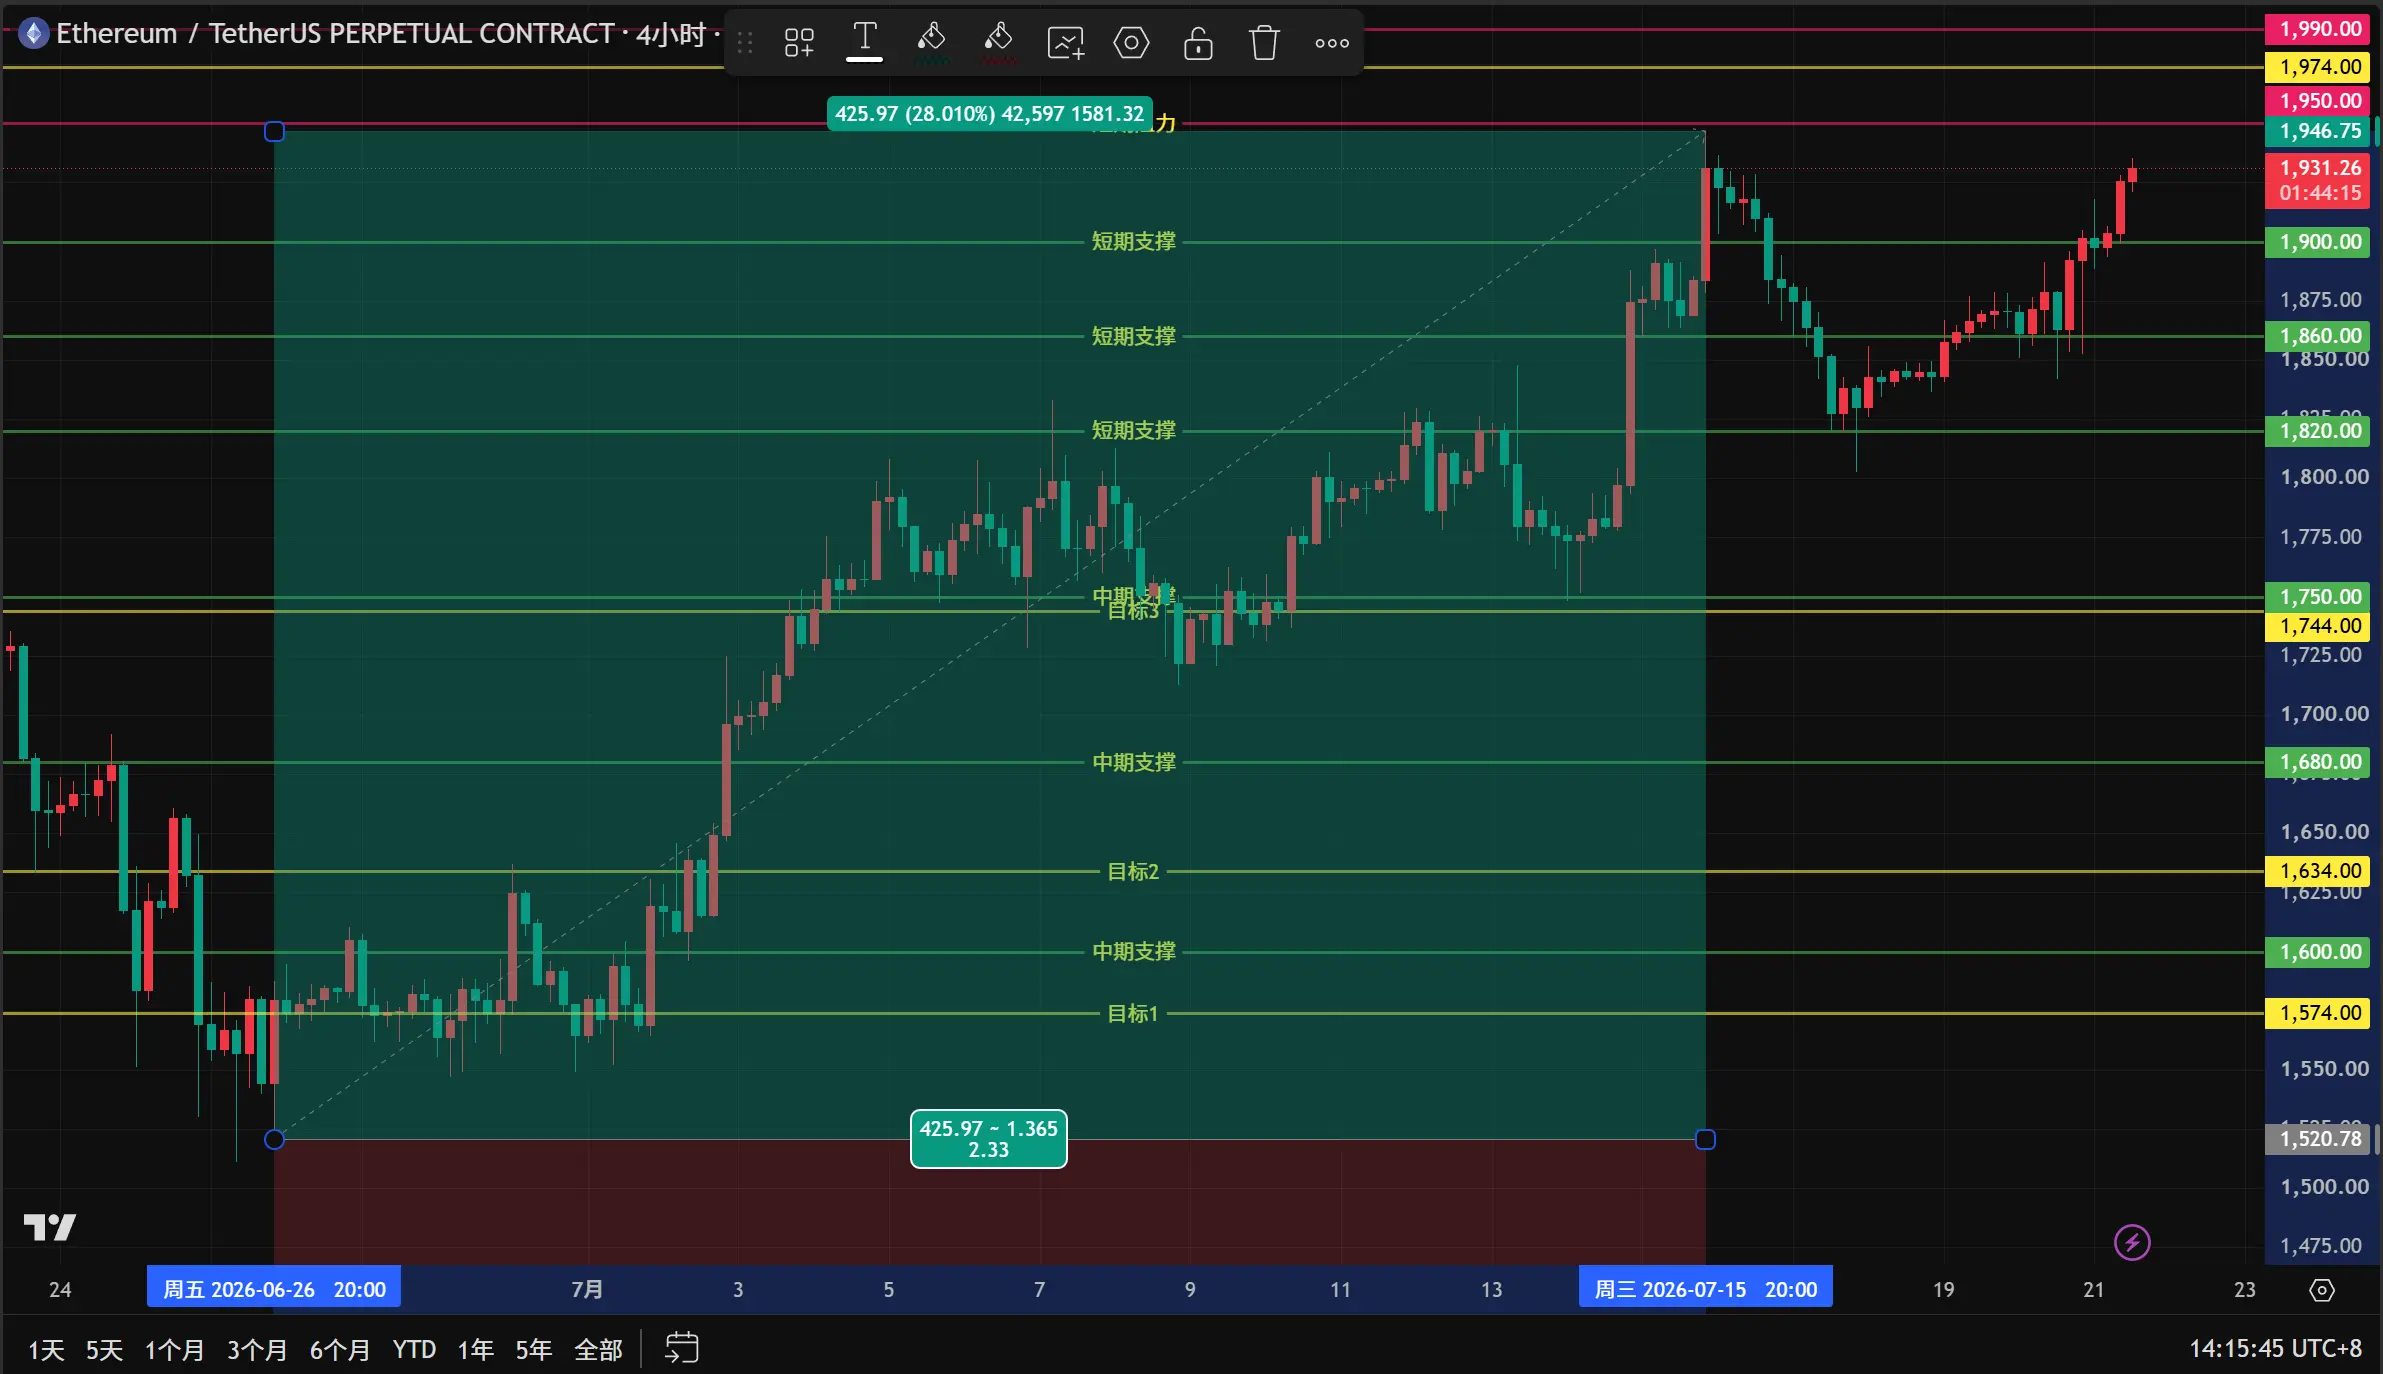
Task: Click the 1,634.00 yellow price label
Action: click(2319, 871)
